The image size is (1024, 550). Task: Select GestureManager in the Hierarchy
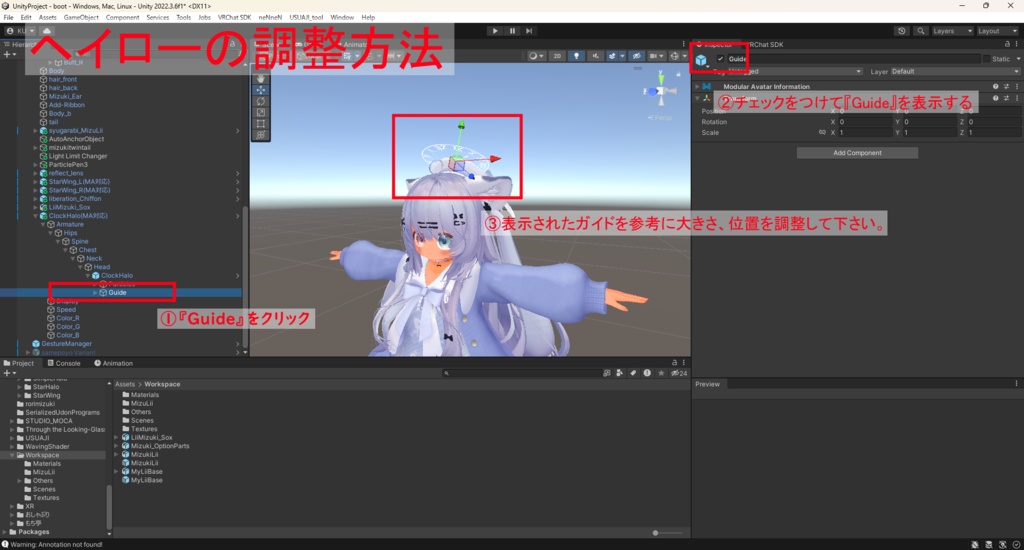(x=66, y=344)
